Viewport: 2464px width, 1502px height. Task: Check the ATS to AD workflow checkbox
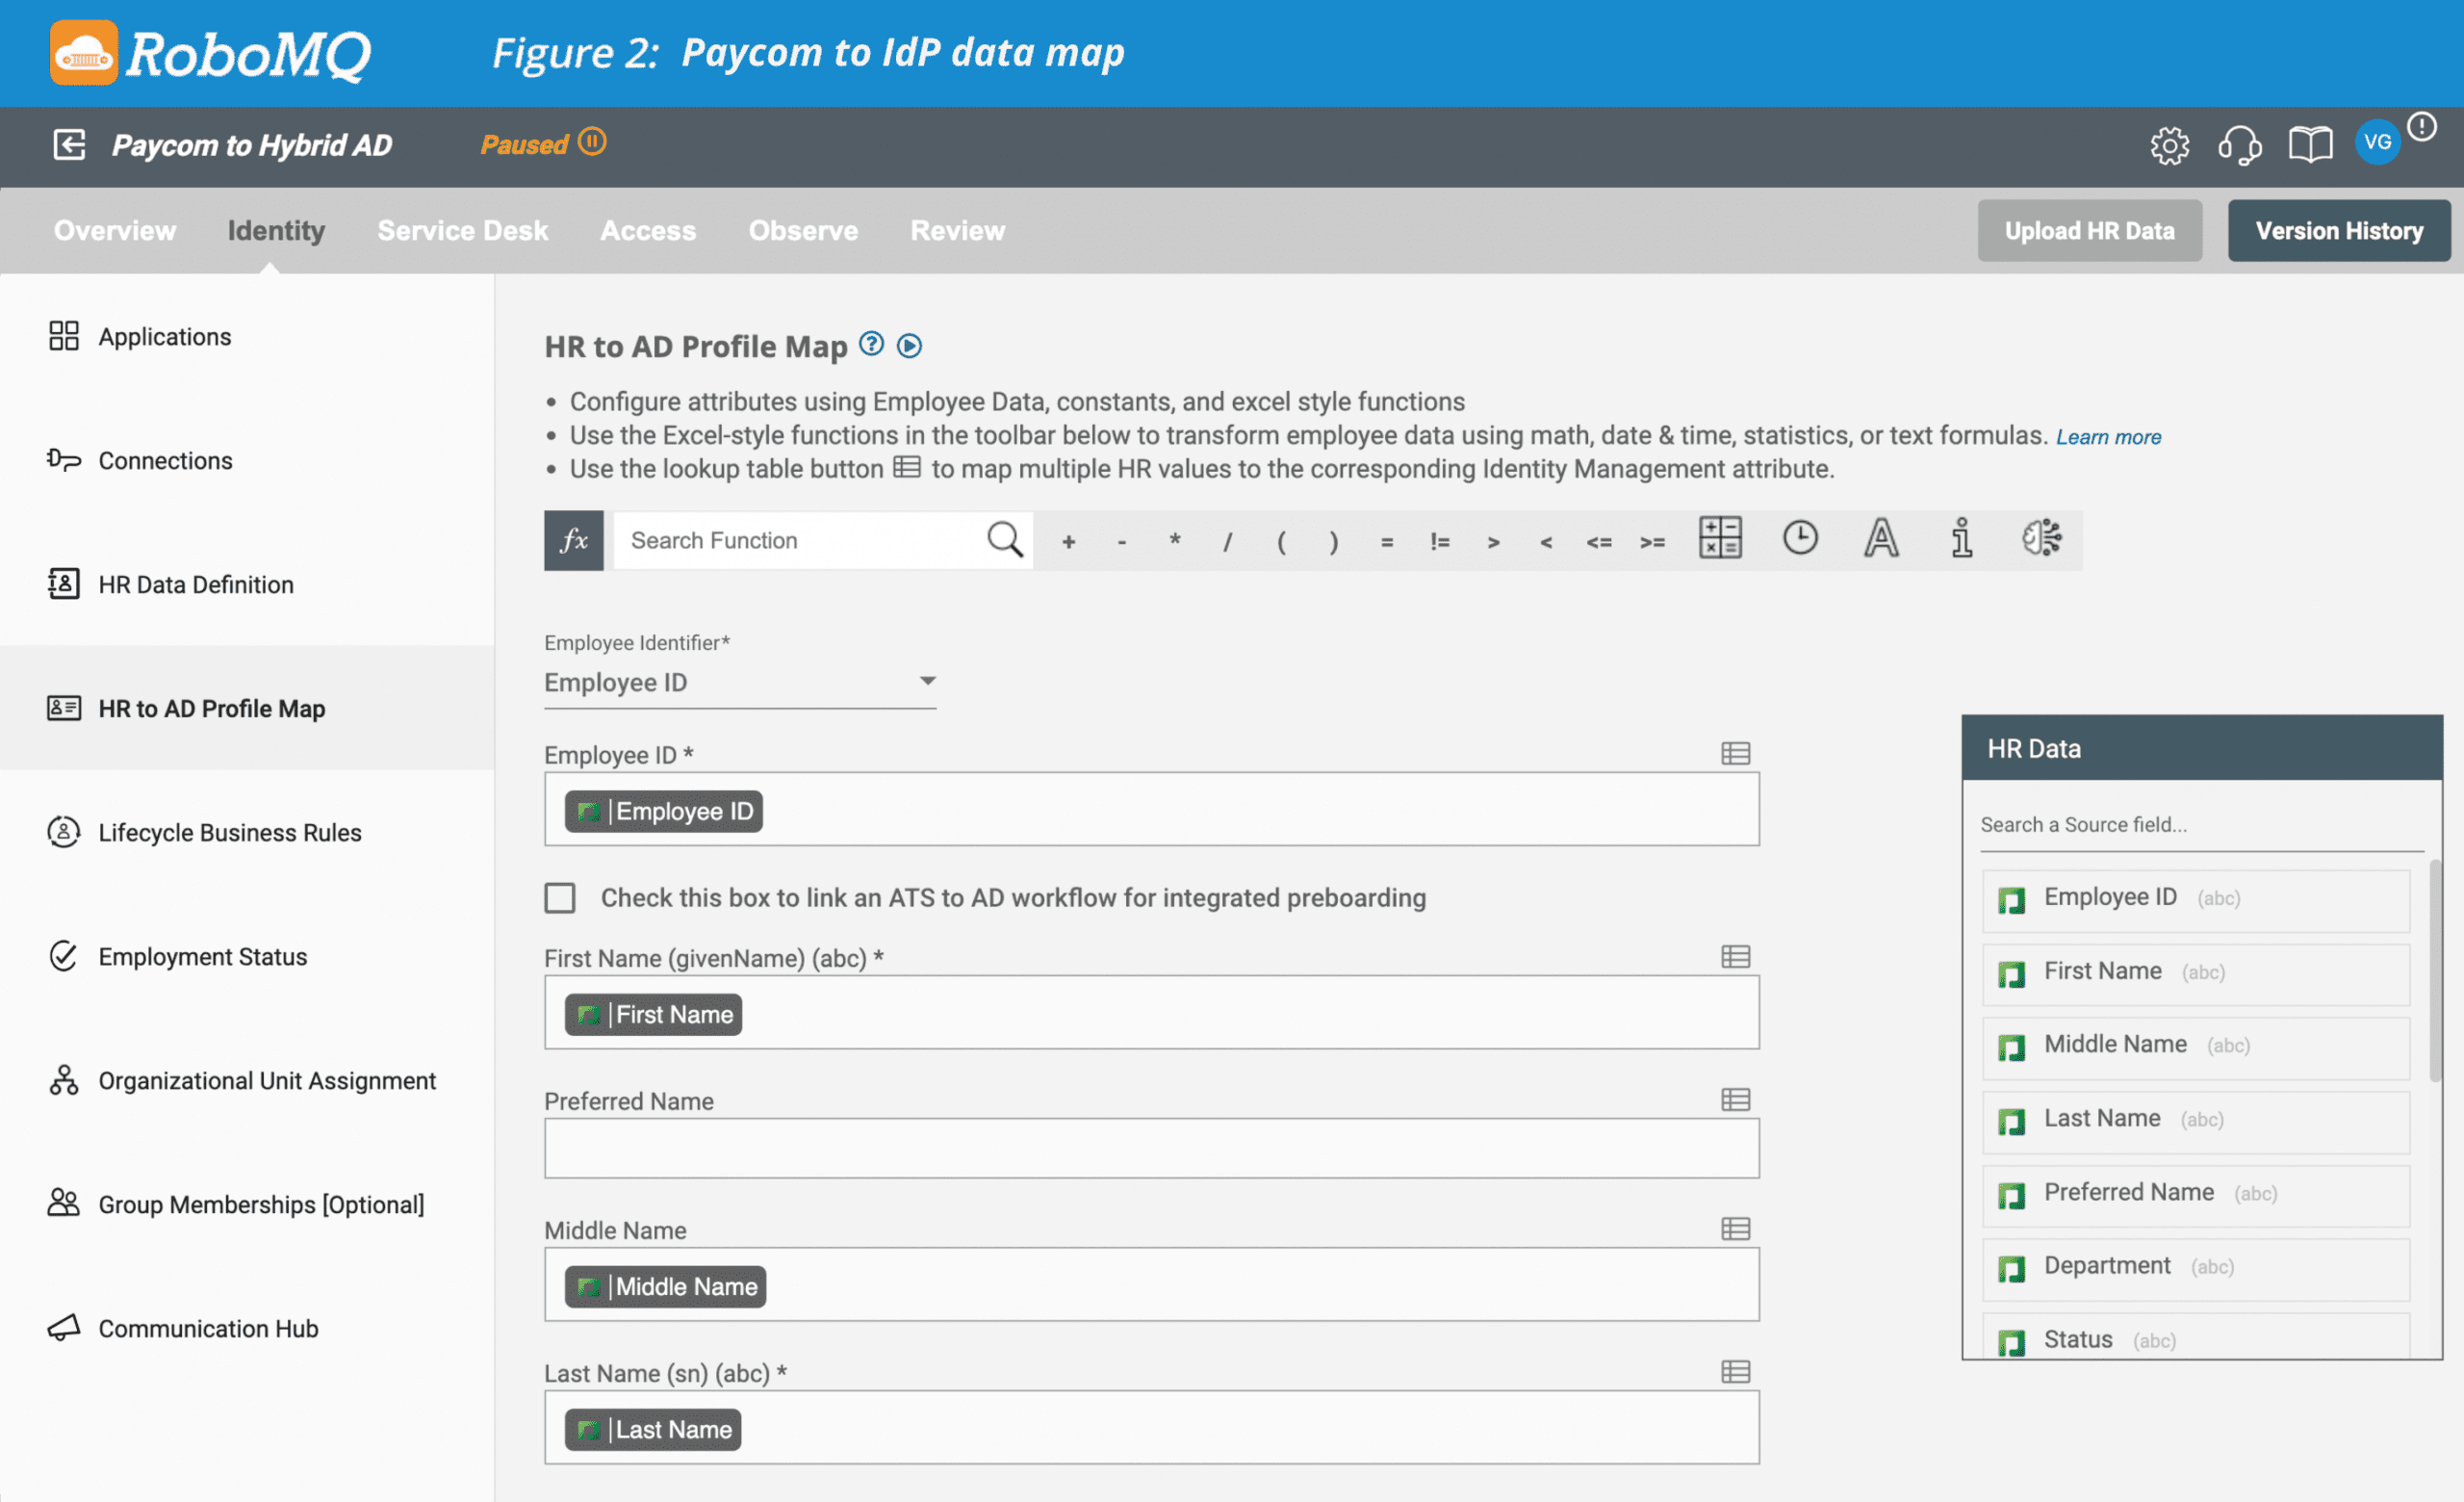[x=560, y=898]
